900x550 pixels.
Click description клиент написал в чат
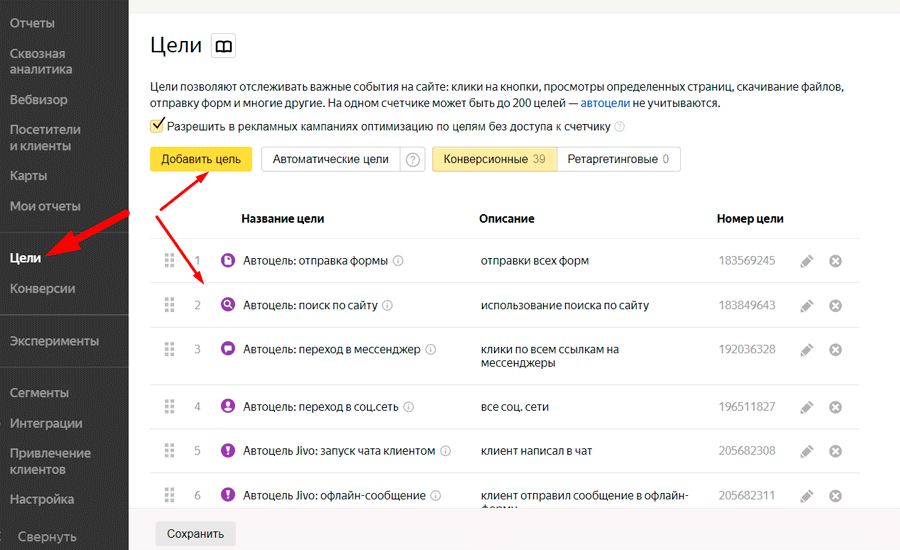pos(536,451)
